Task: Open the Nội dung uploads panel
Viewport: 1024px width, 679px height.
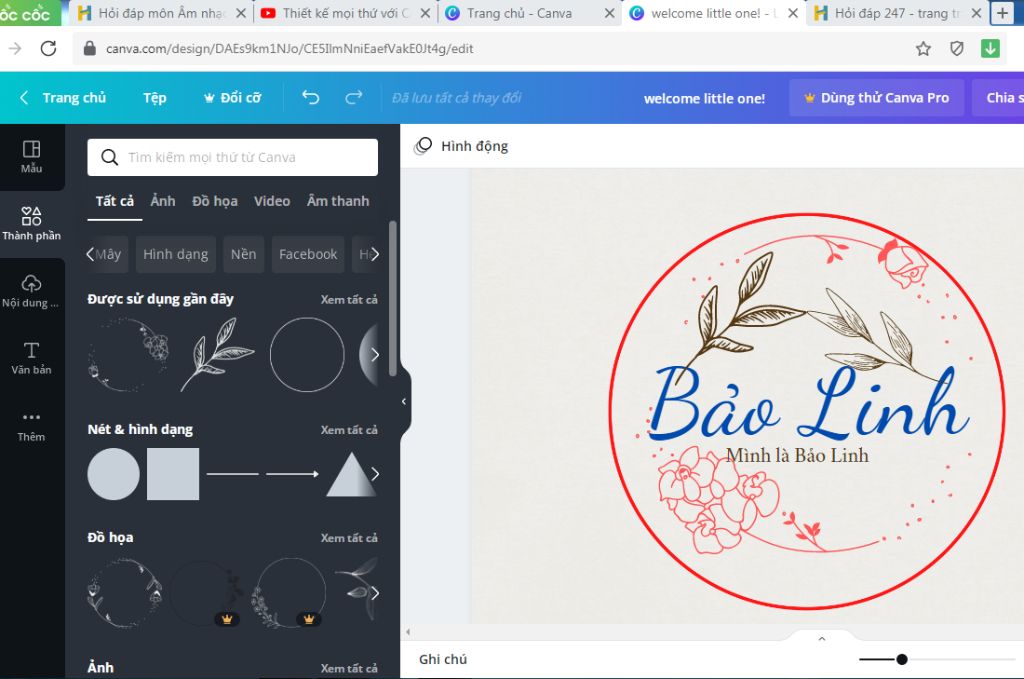Action: 31,291
